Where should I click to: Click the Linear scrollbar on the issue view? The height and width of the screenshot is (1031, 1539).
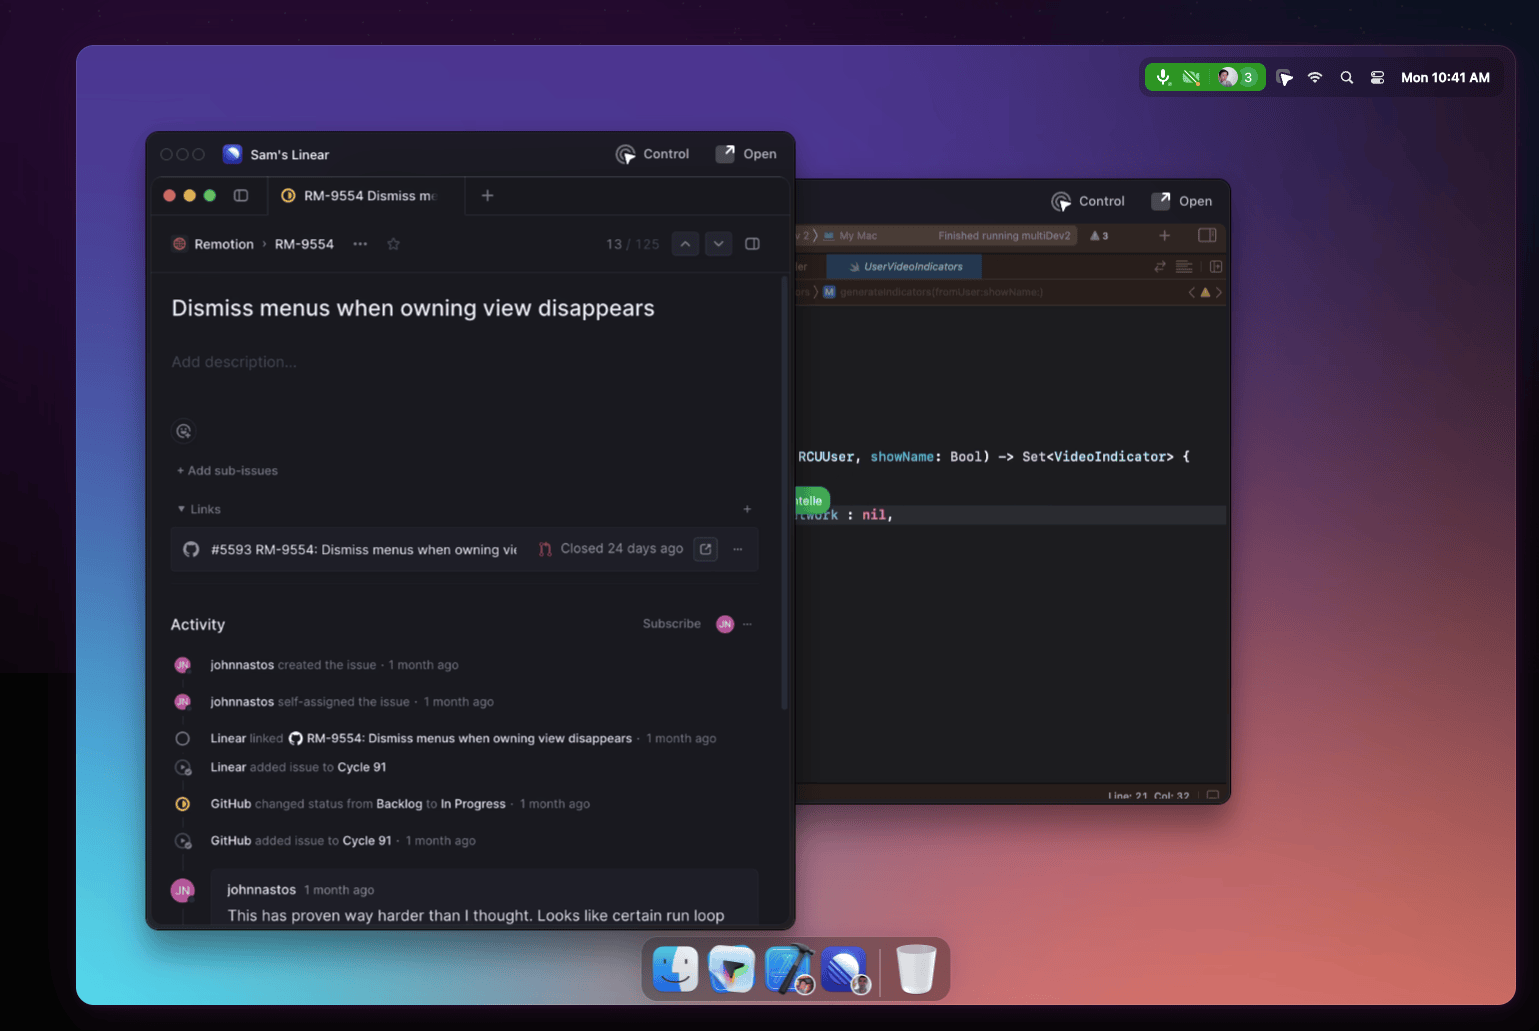tap(784, 494)
